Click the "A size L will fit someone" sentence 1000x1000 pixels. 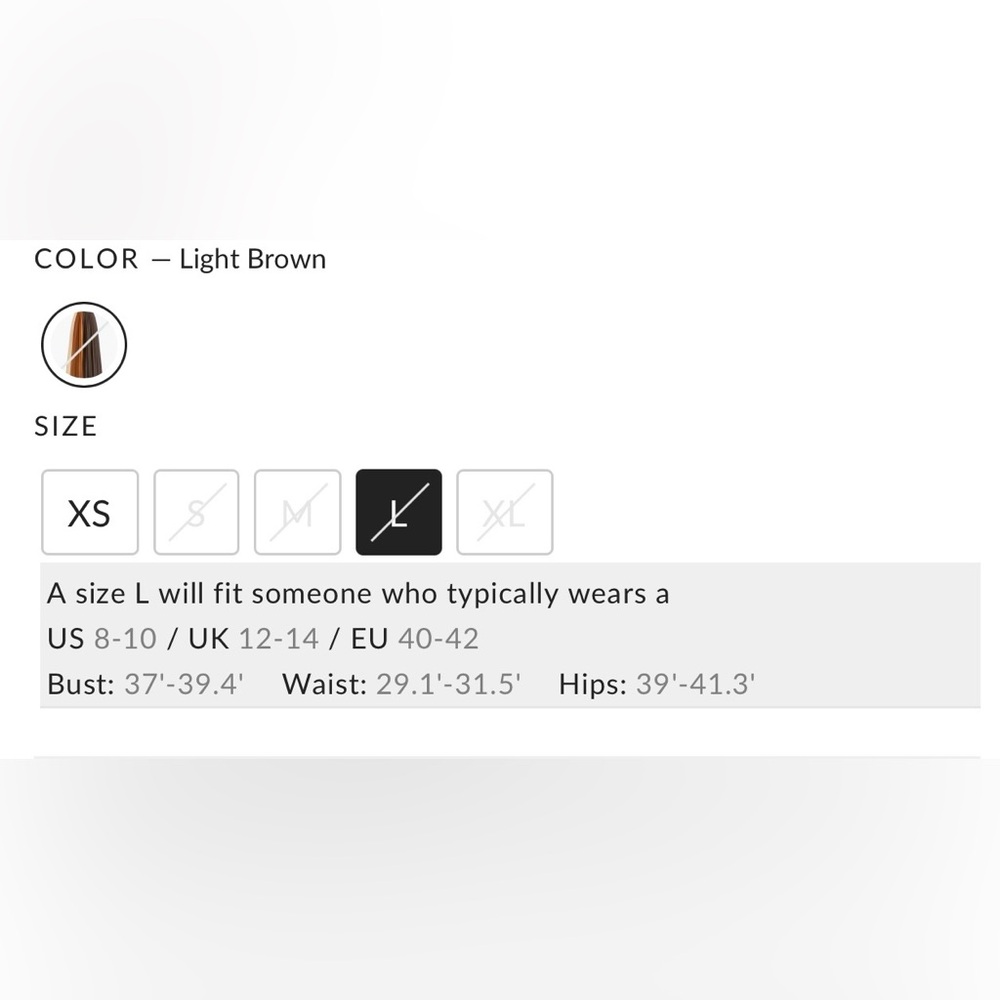(358, 594)
